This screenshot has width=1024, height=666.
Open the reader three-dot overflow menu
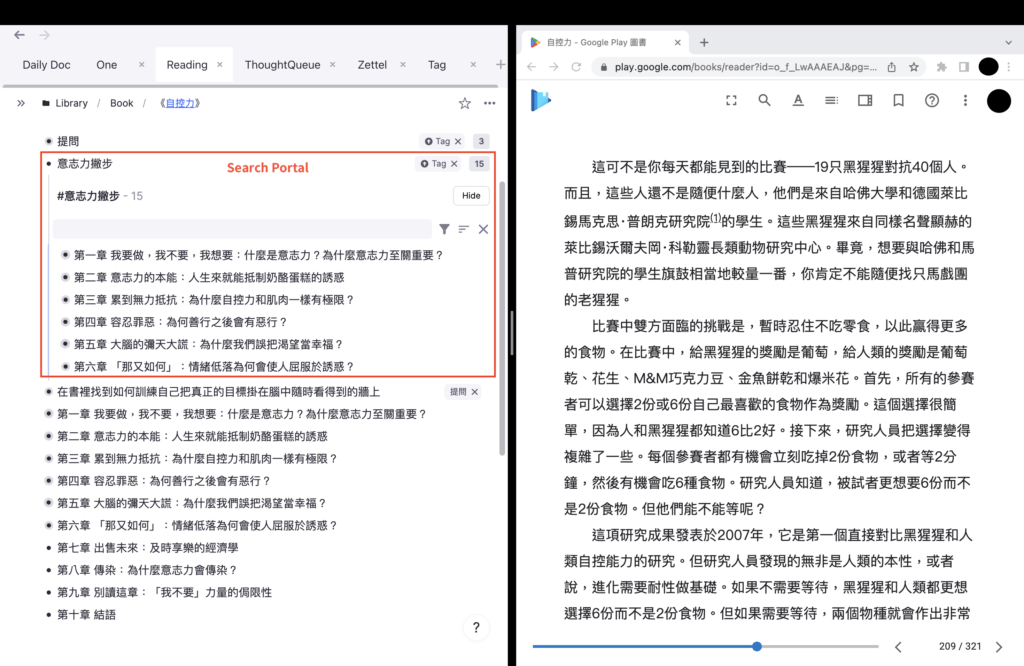pos(963,100)
